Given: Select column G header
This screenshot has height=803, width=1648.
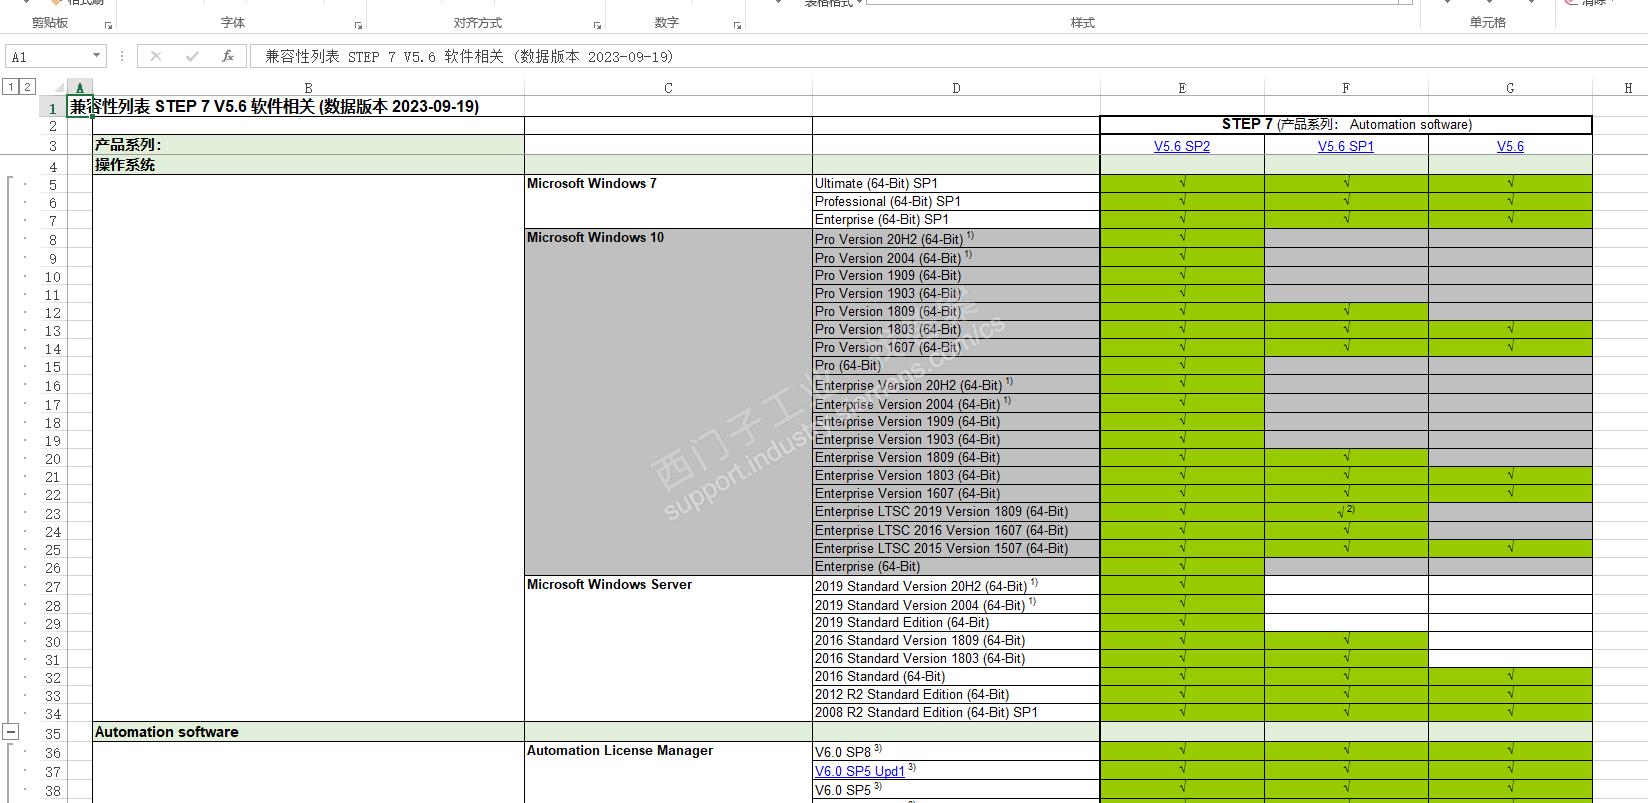Looking at the screenshot, I should tap(1510, 88).
